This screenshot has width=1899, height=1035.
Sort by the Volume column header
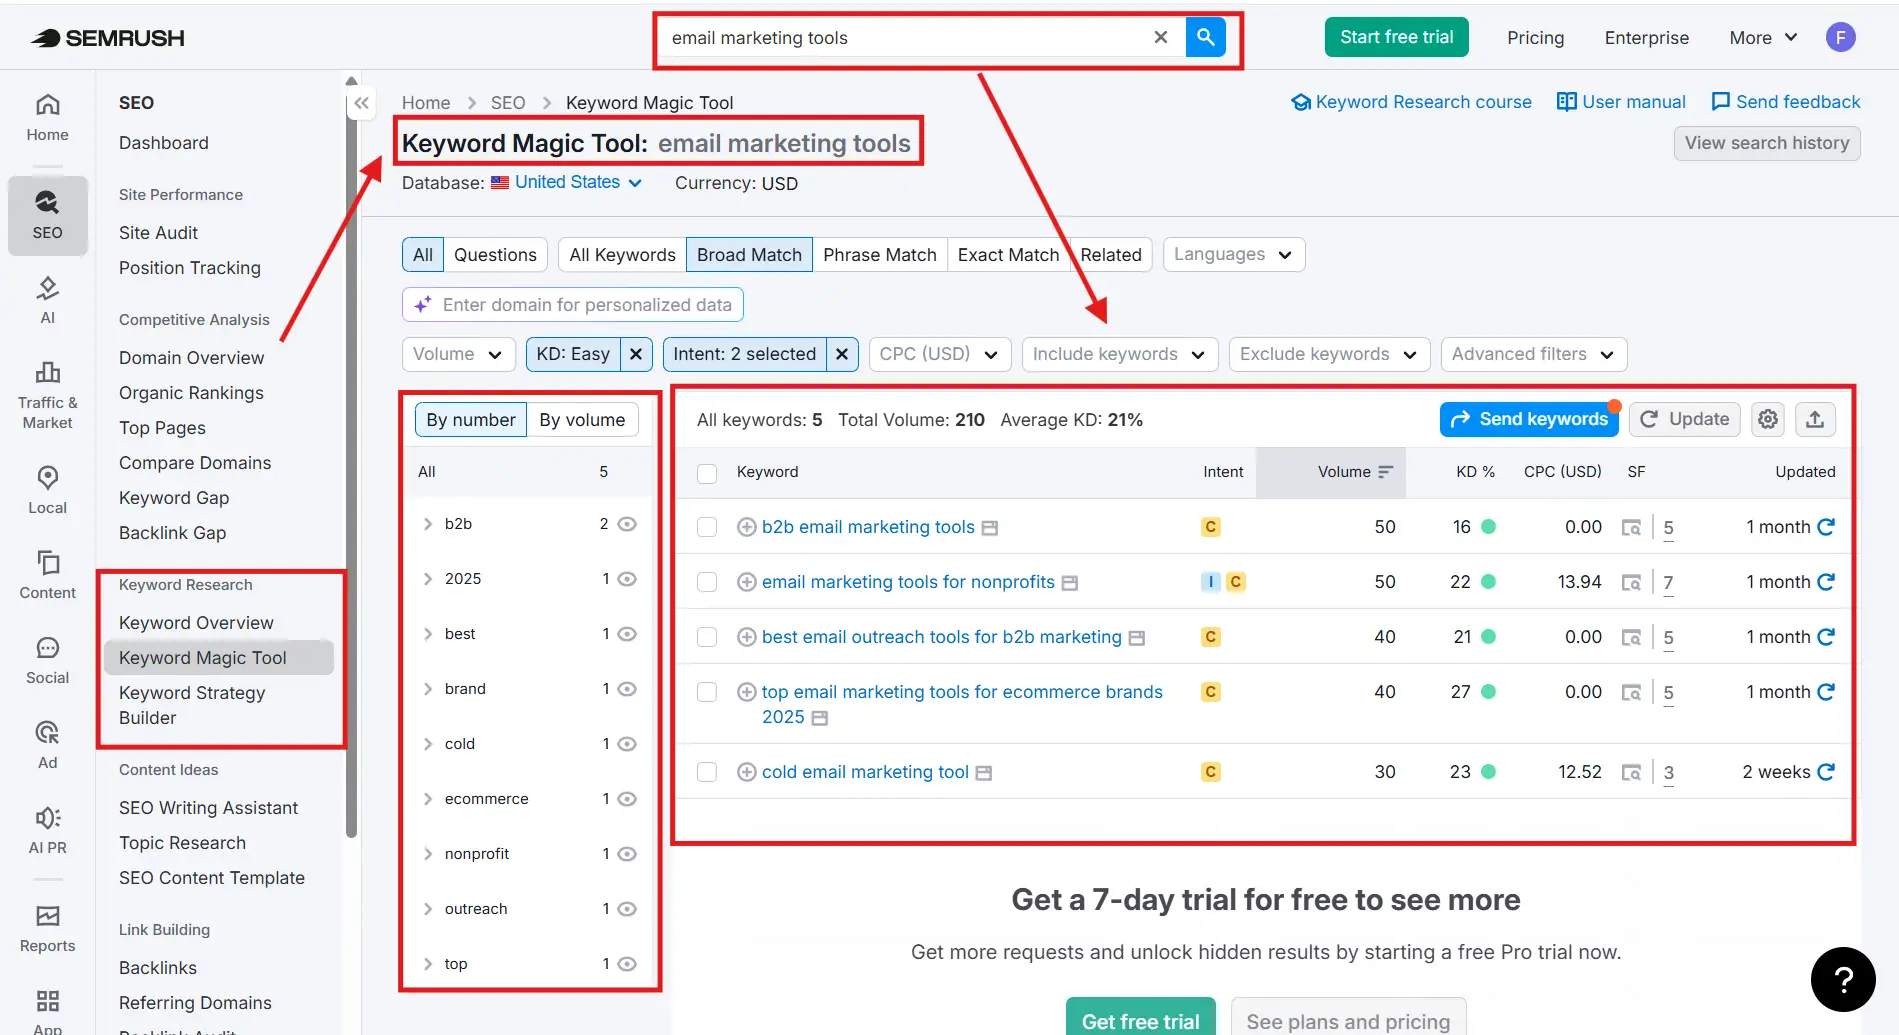click(x=1331, y=472)
